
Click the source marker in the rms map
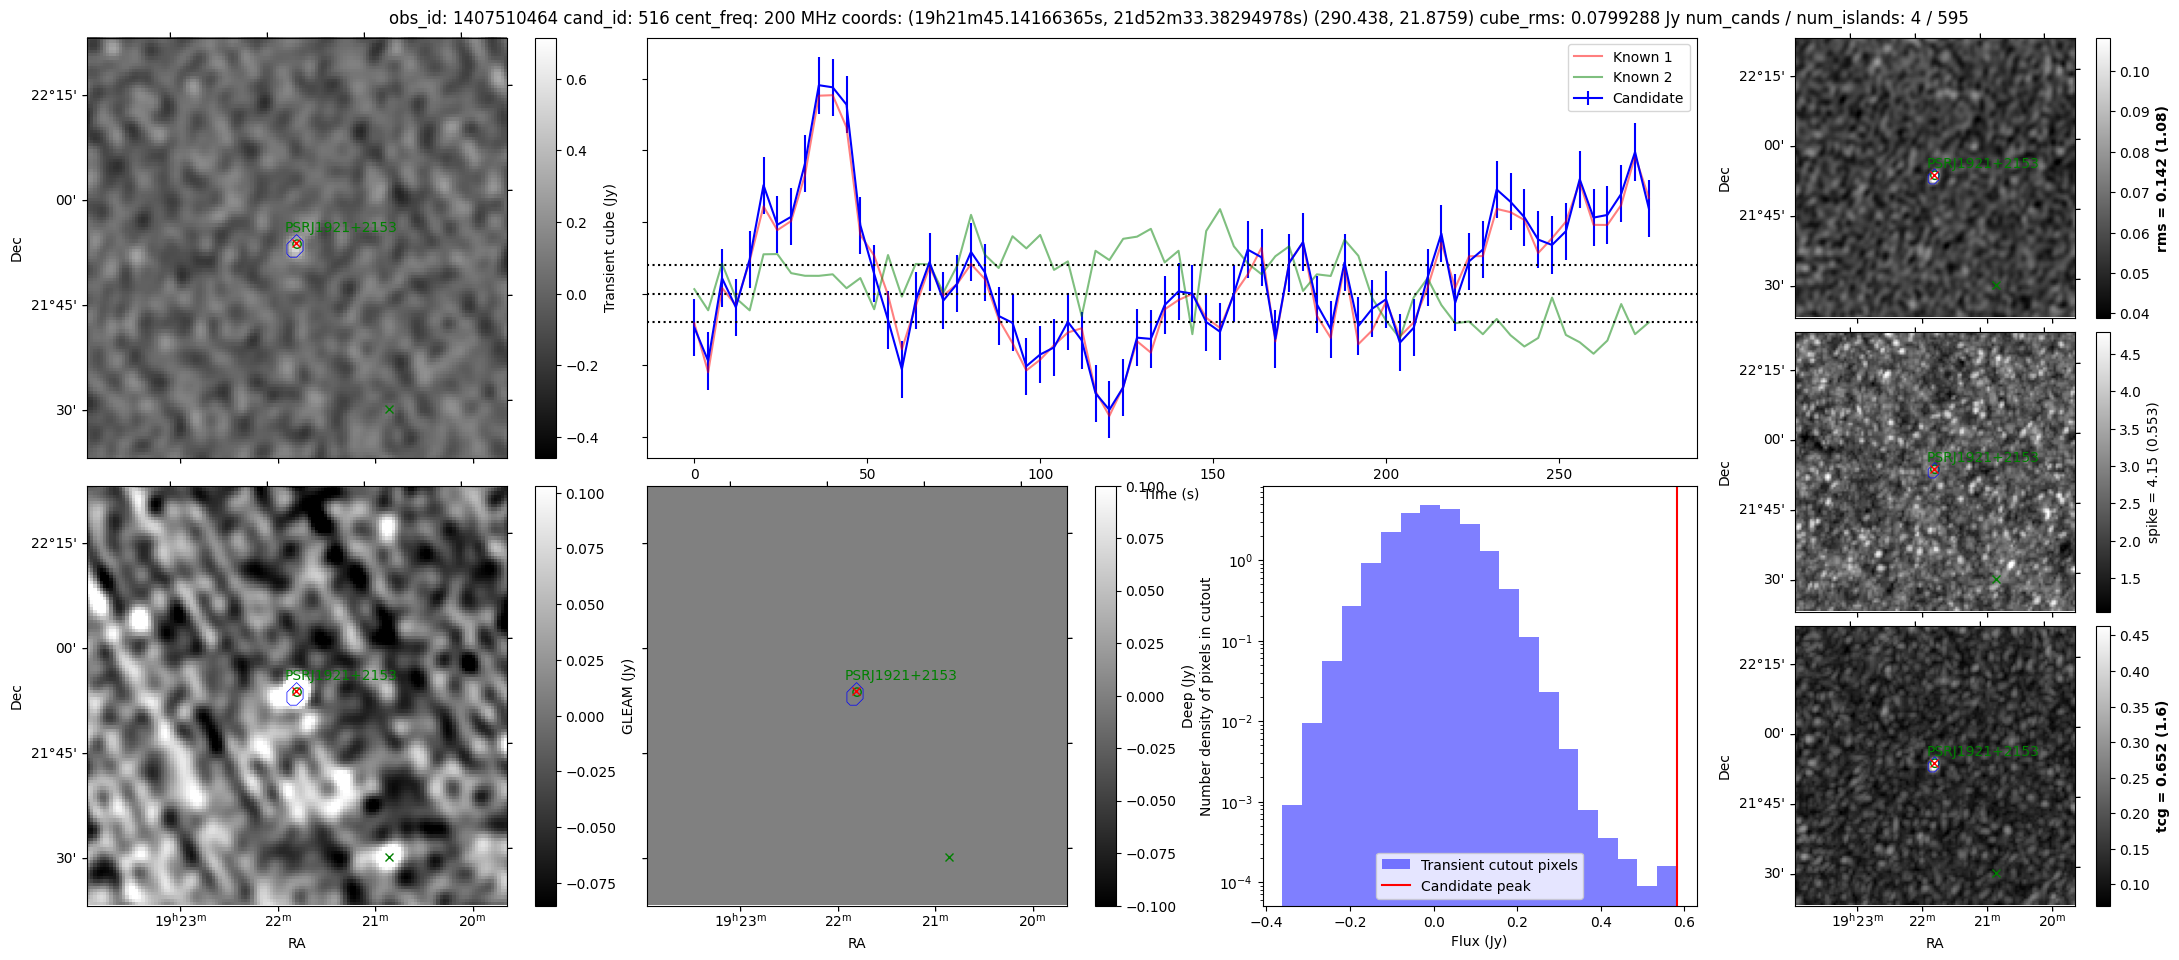[1934, 176]
